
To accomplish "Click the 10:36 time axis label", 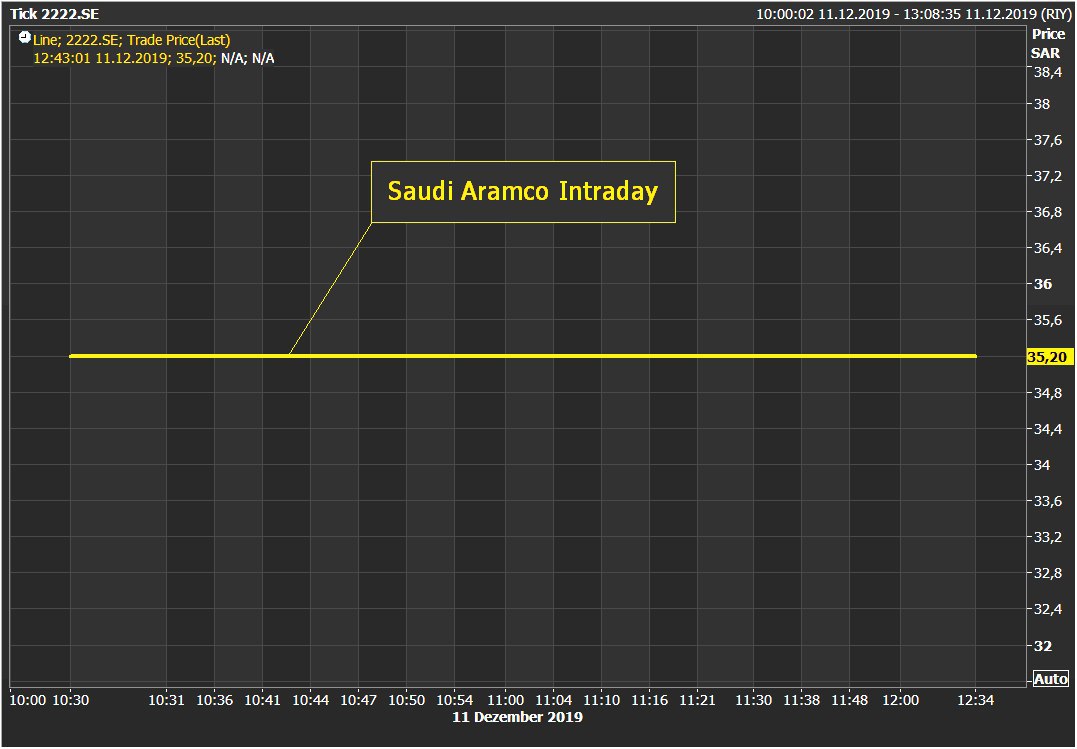I will pyautogui.click(x=214, y=700).
